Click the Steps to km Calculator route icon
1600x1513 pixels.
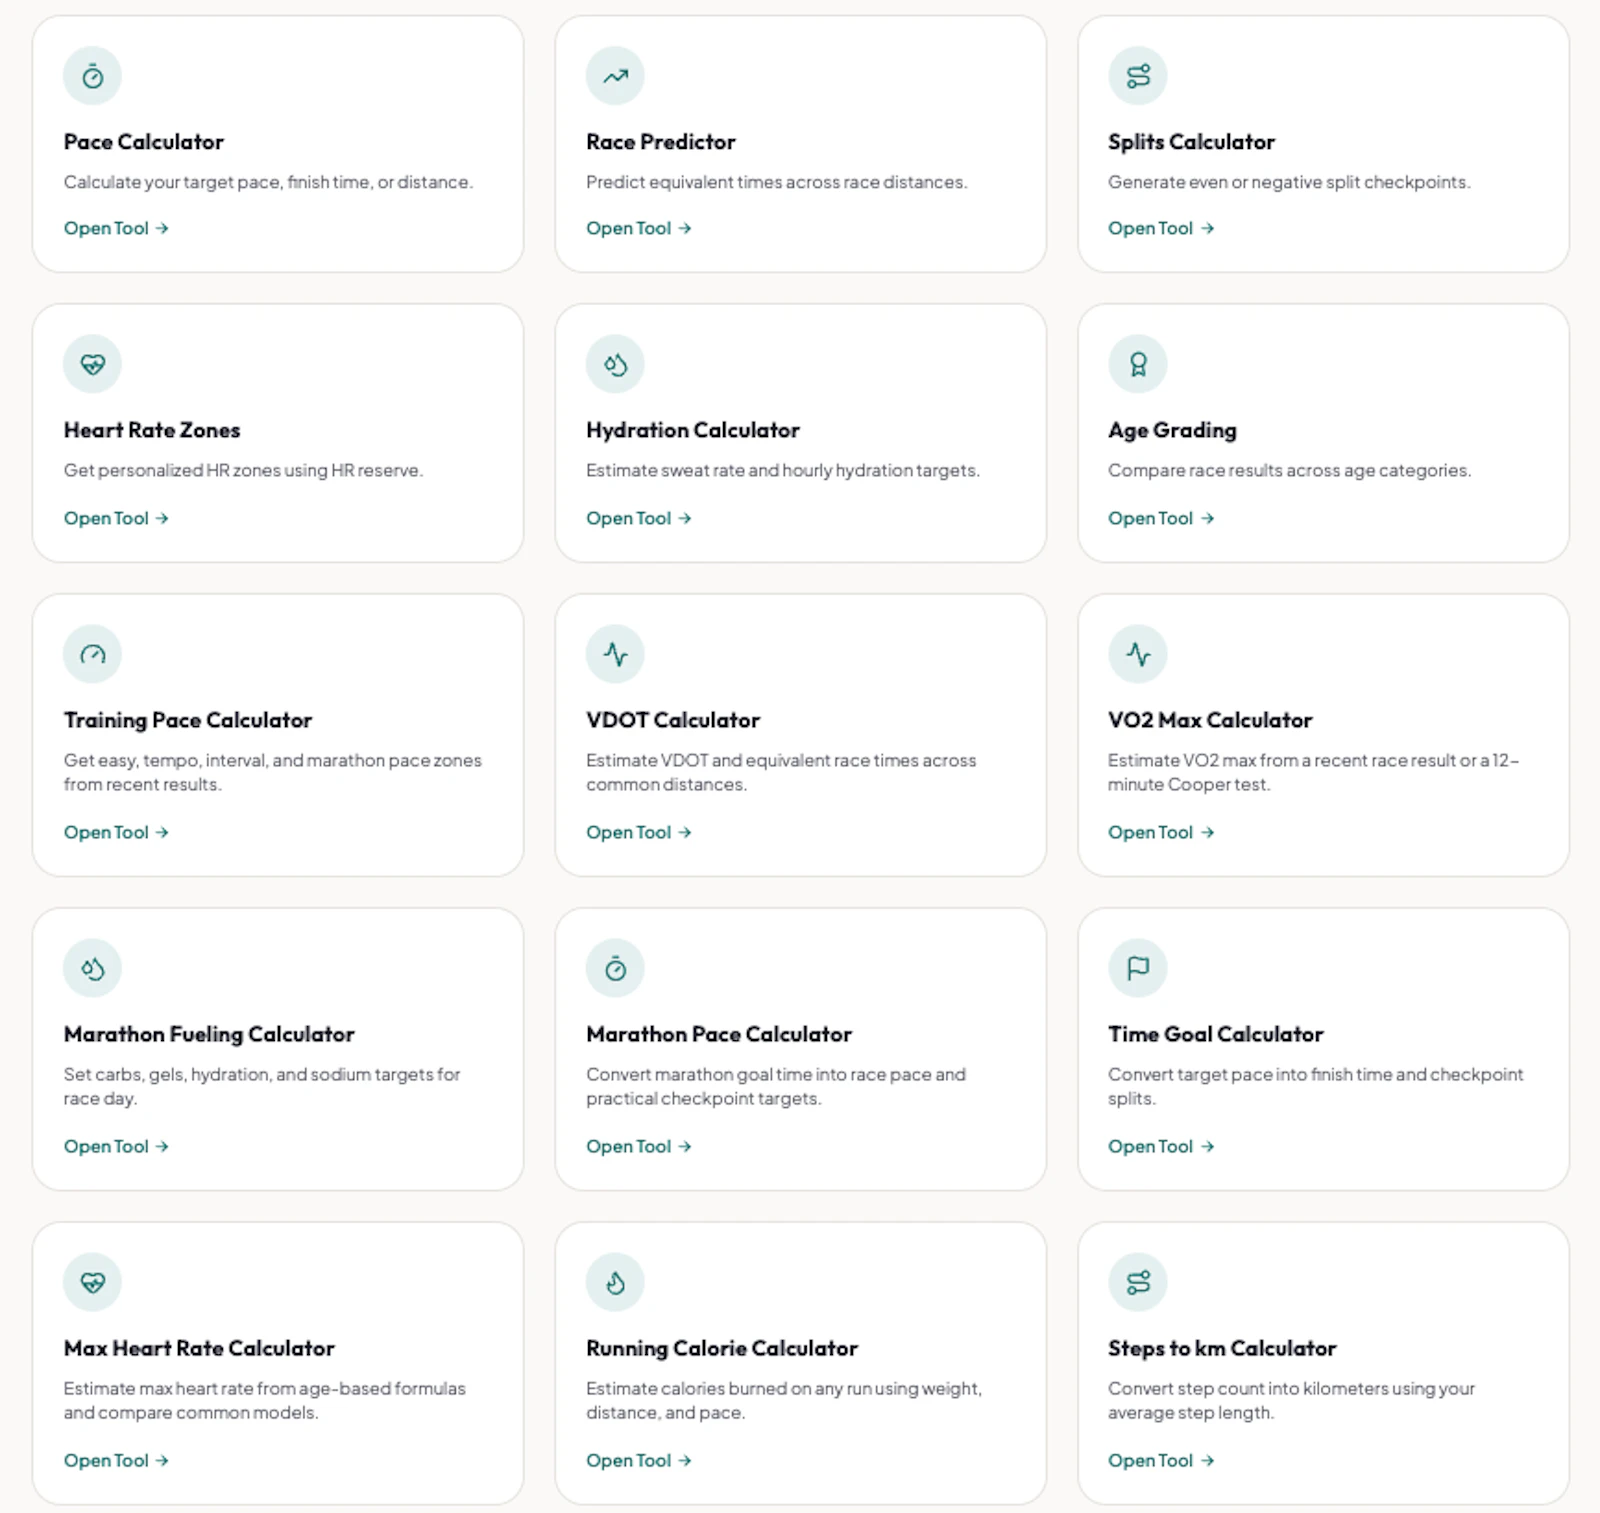[1138, 1282]
